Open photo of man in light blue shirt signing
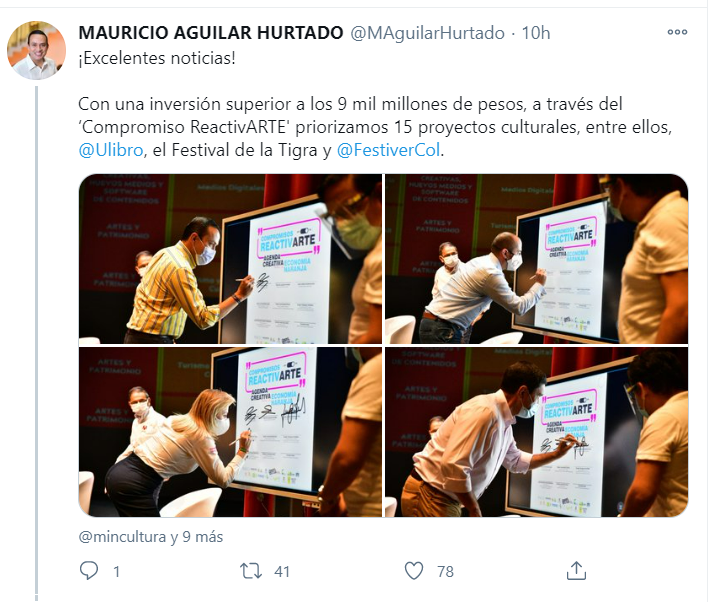Image resolution: width=726 pixels, height=602 pixels. pyautogui.click(x=536, y=259)
